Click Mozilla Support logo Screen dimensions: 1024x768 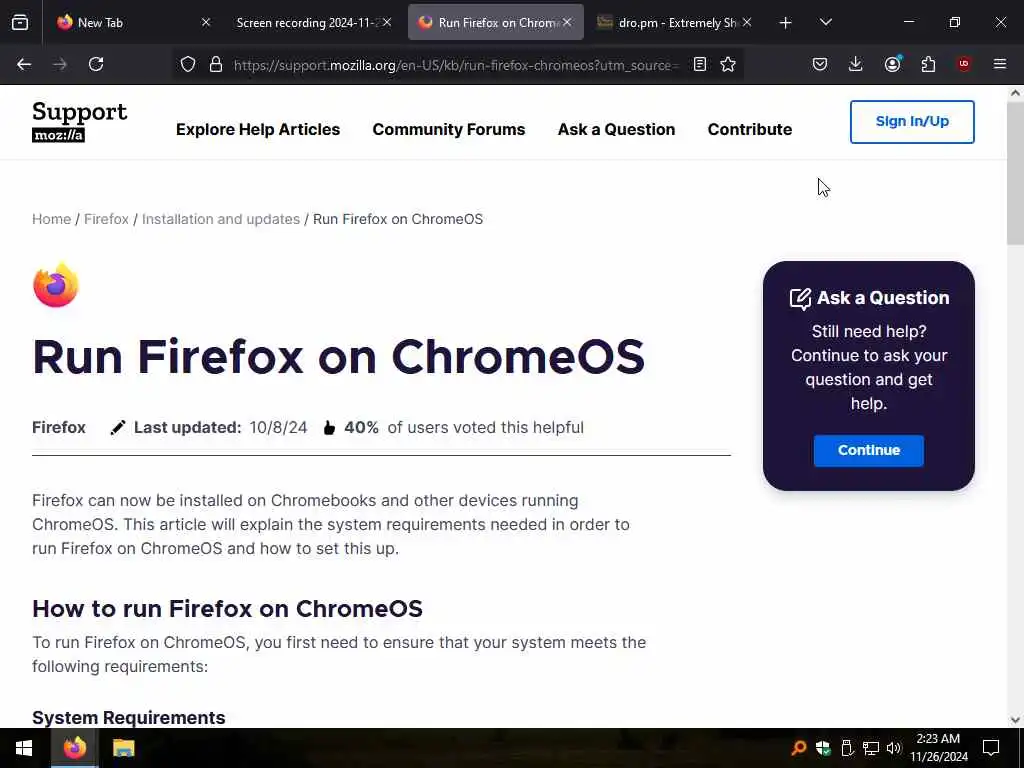79,121
